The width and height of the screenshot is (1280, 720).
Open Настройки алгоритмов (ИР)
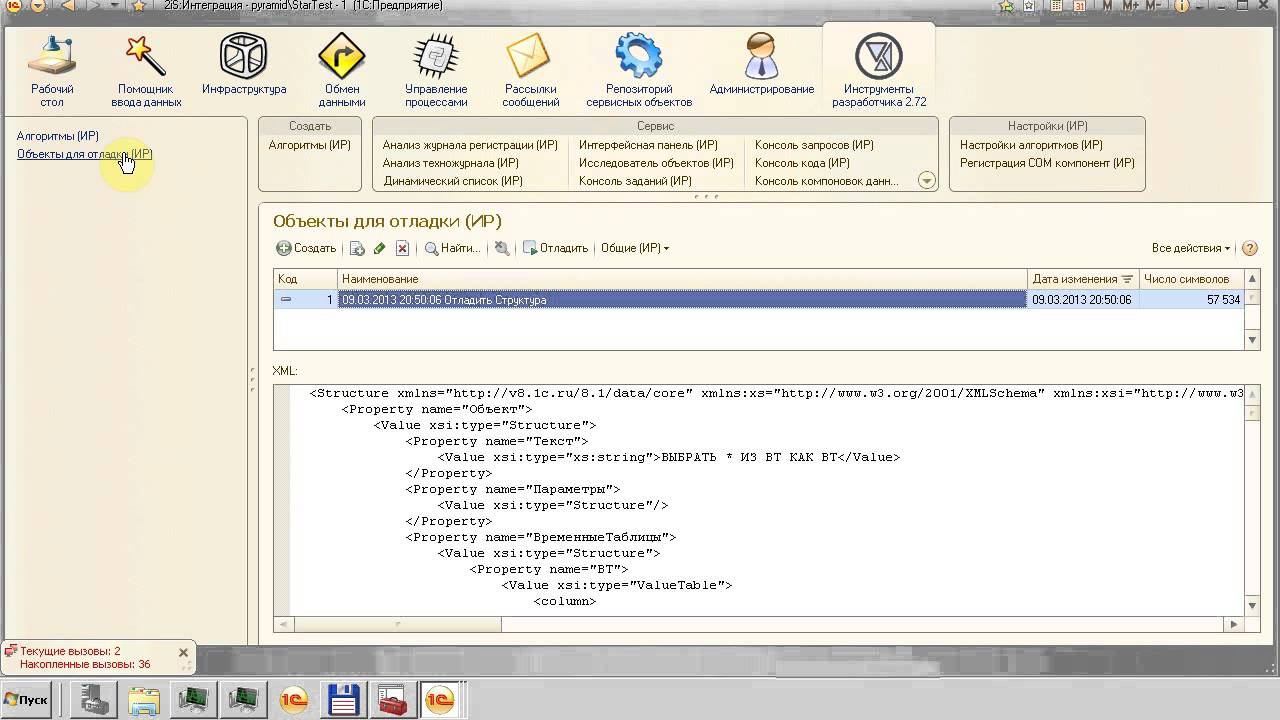click(1031, 145)
